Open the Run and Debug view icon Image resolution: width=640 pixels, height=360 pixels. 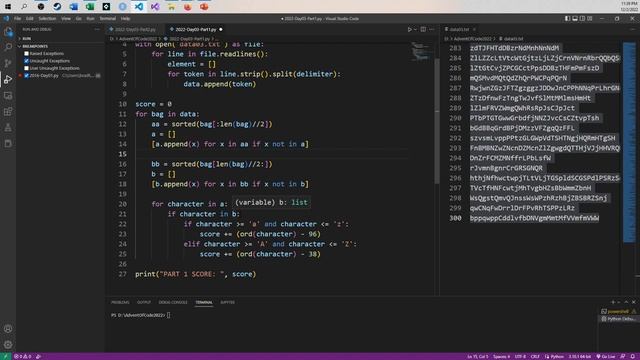8,79
